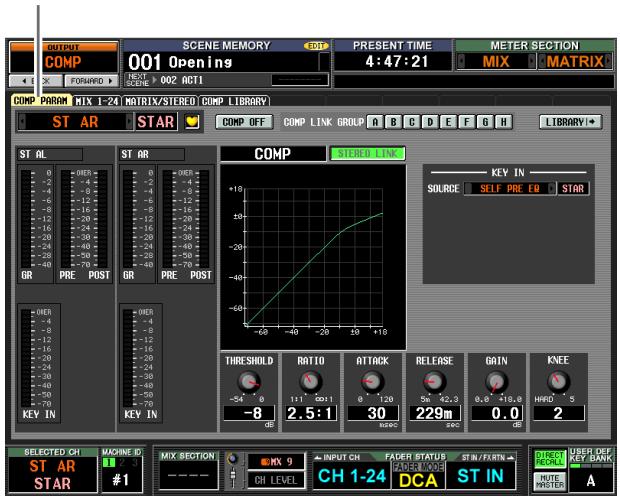Toggle the MUTE MASTER button

549,481
